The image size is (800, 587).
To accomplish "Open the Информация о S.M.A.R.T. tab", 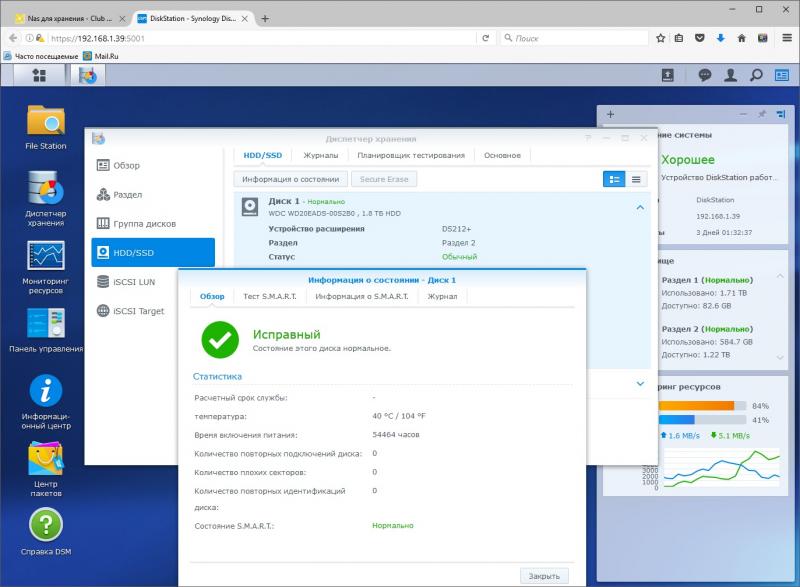I will (362, 296).
